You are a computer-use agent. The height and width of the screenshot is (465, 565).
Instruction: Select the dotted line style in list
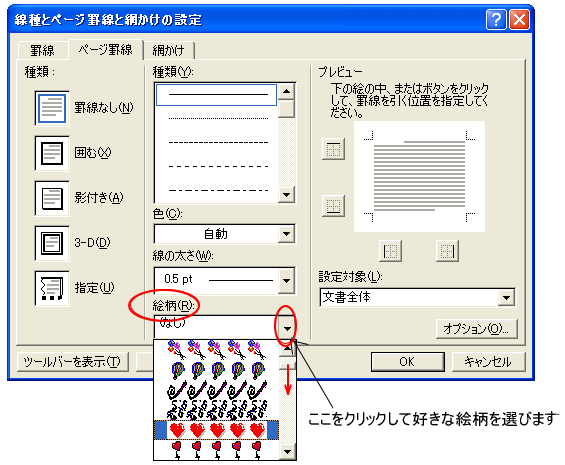216,118
